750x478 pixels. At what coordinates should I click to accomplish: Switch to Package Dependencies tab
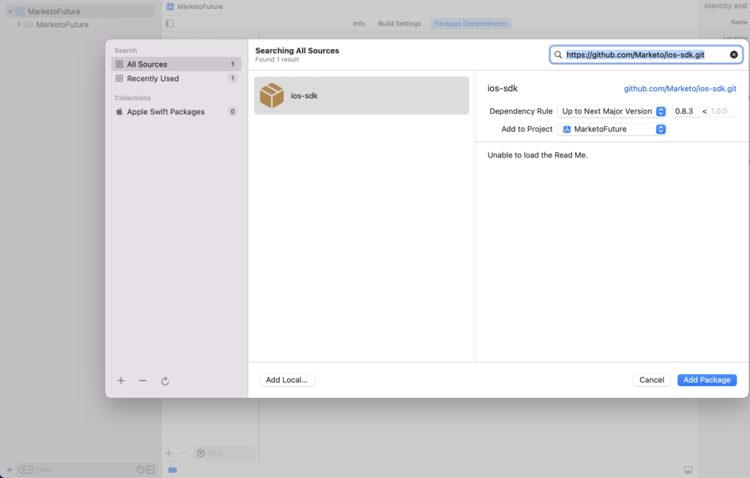point(471,23)
